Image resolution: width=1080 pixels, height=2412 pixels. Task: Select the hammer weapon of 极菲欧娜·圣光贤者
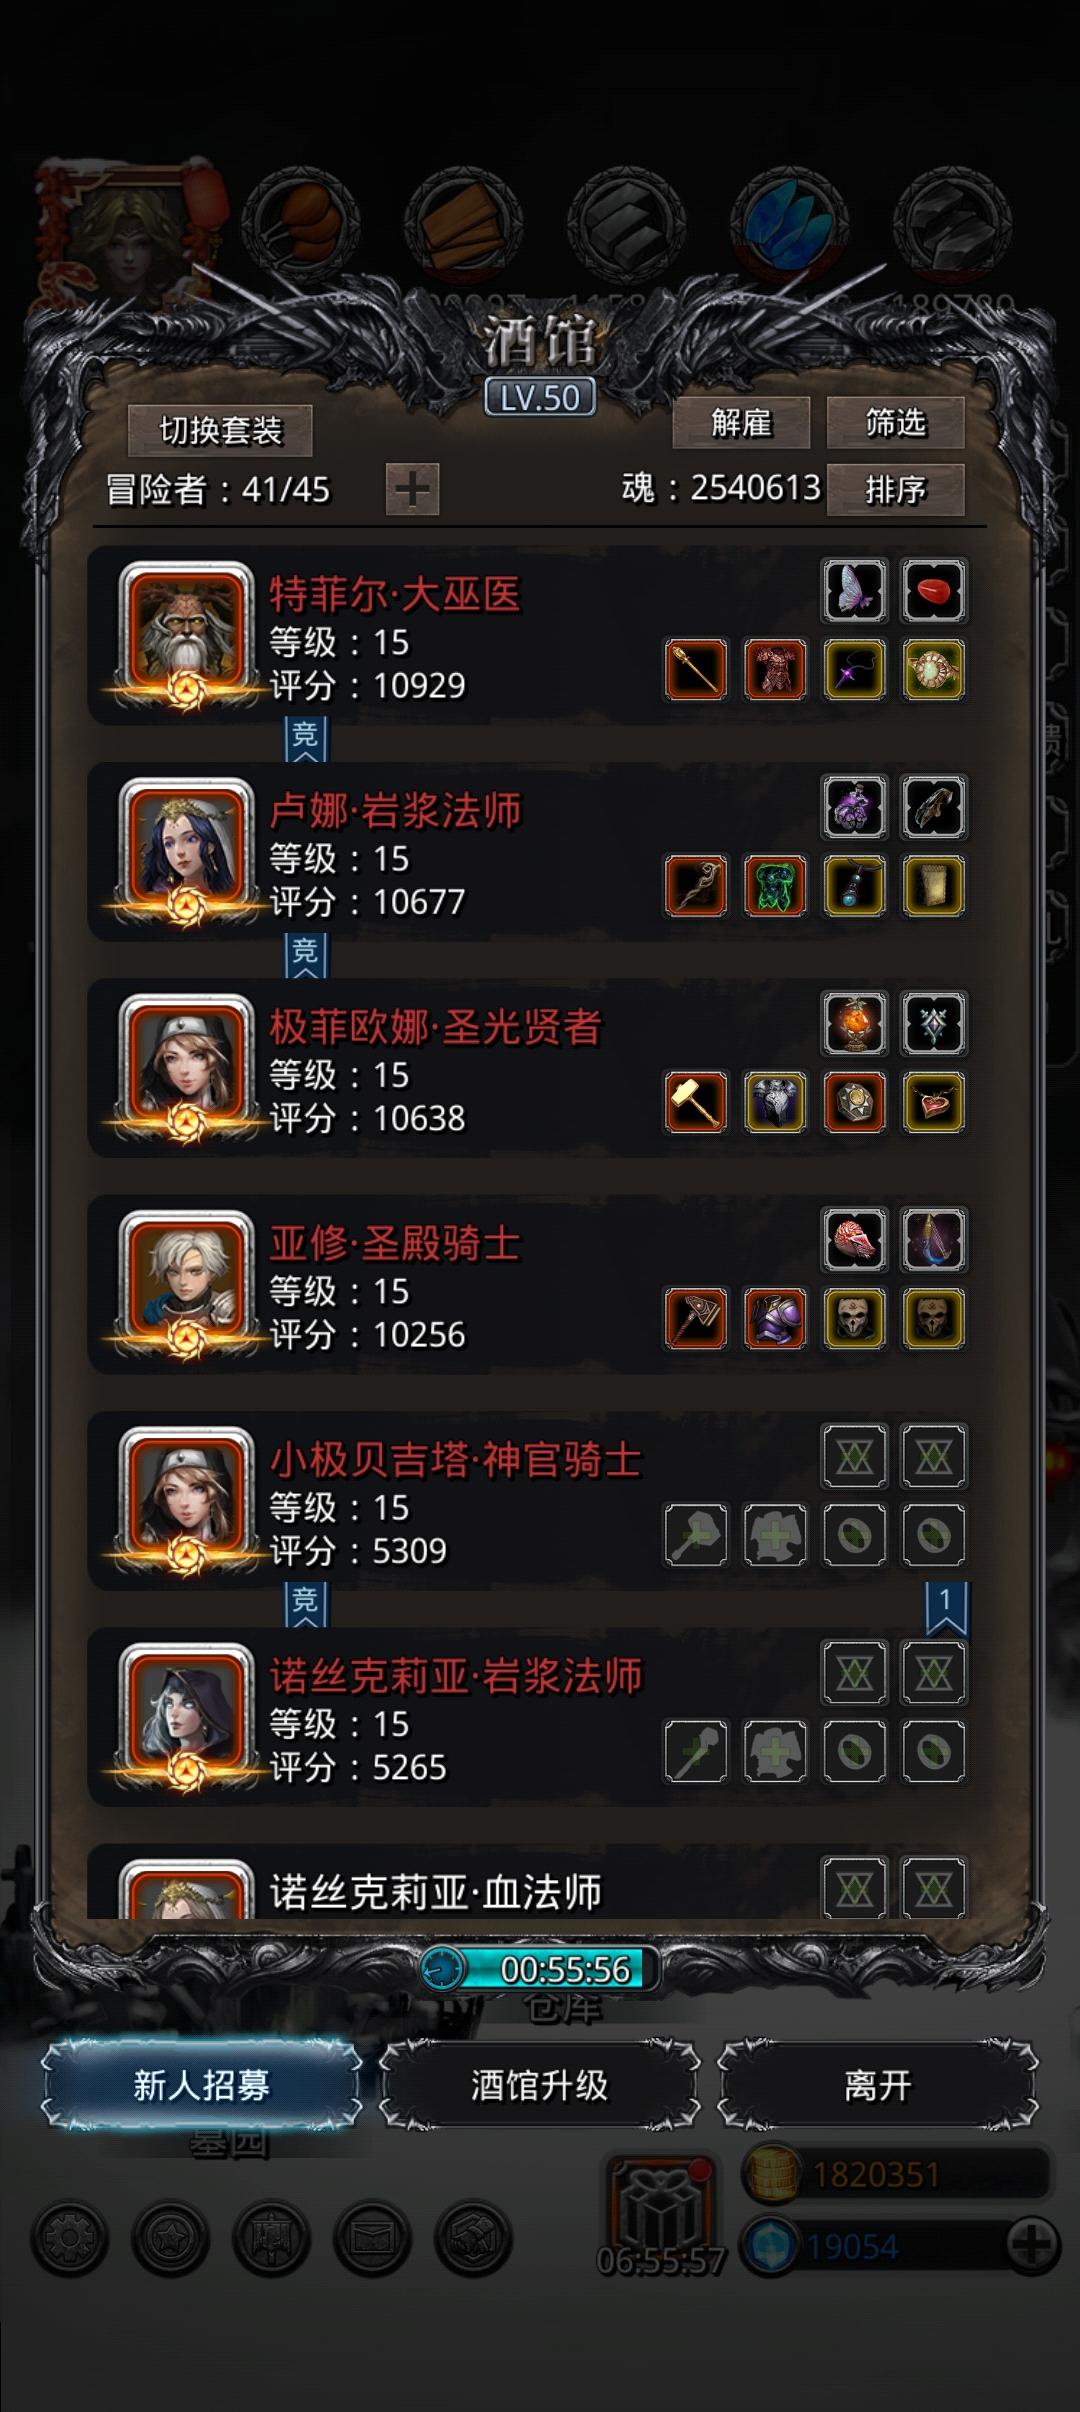(x=696, y=1102)
